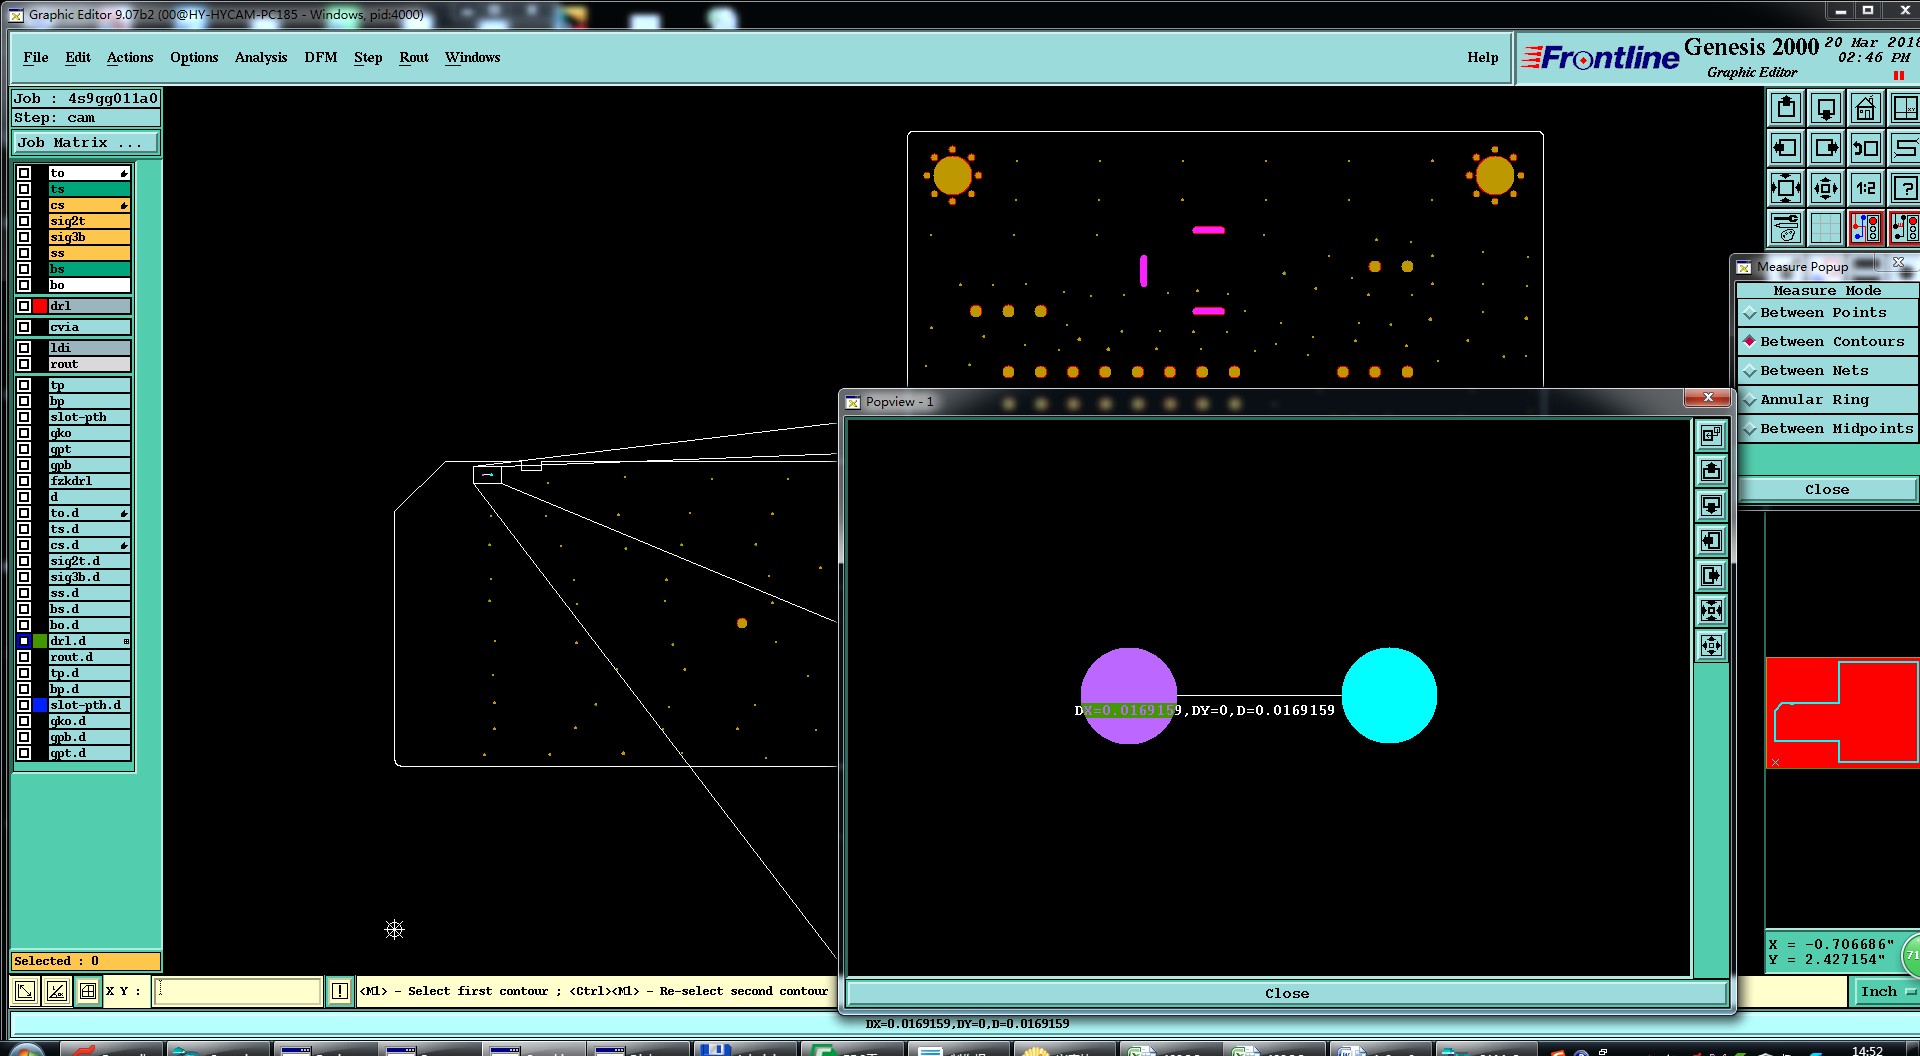The height and width of the screenshot is (1056, 1920).
Task: Click Close button in Measure Popup
Action: (x=1827, y=489)
